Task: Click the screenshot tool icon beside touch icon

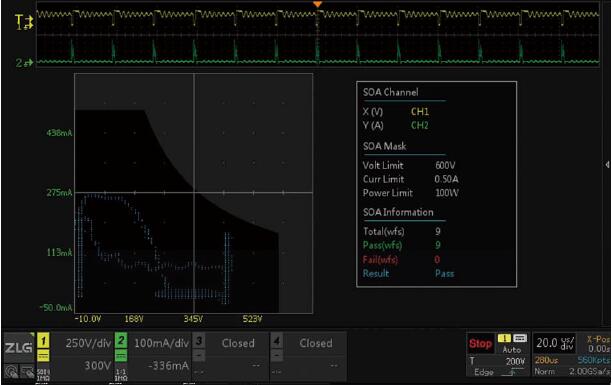Action: 27,371
